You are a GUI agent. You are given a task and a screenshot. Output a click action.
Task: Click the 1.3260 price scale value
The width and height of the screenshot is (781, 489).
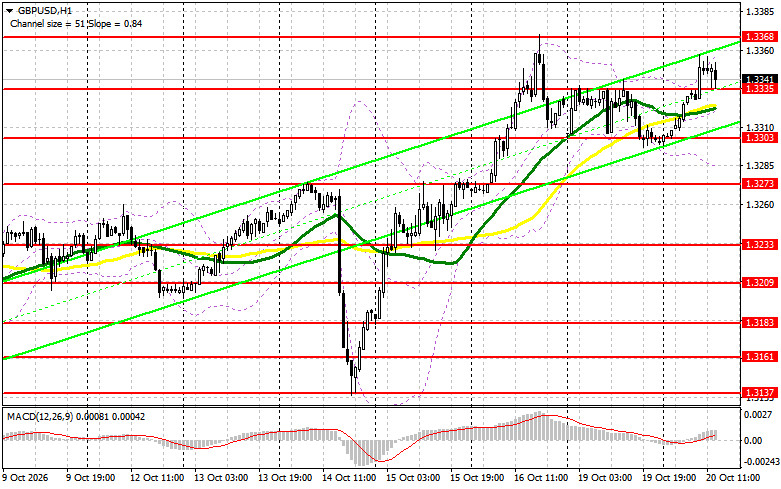coord(760,204)
